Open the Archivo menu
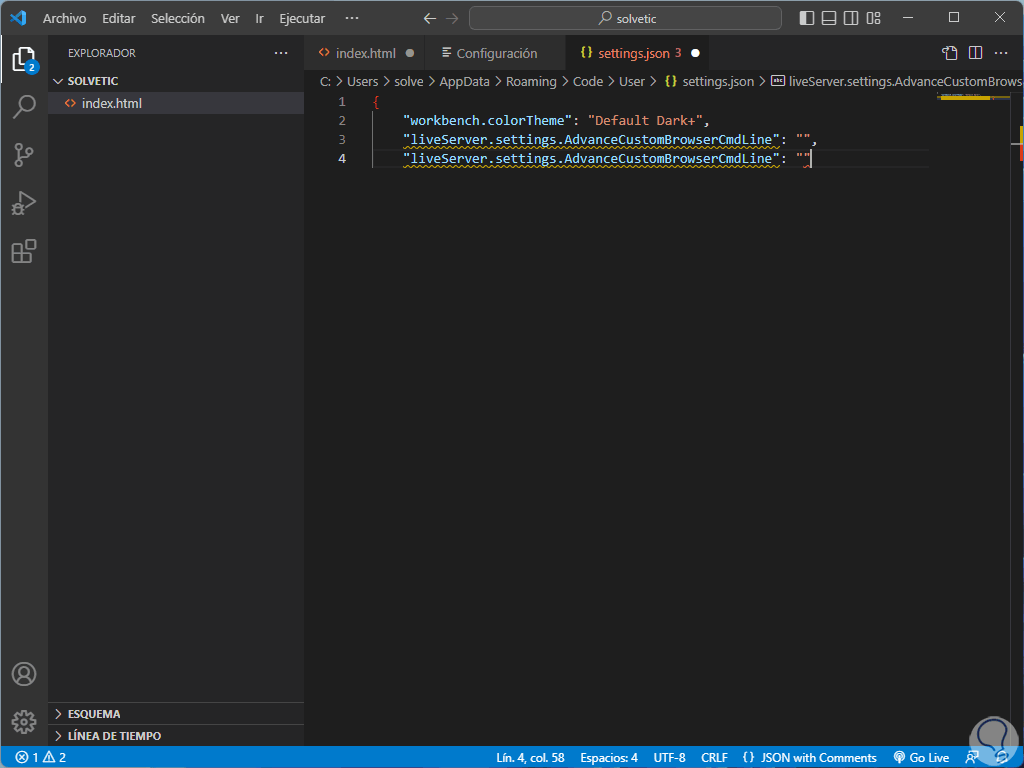 [x=64, y=18]
